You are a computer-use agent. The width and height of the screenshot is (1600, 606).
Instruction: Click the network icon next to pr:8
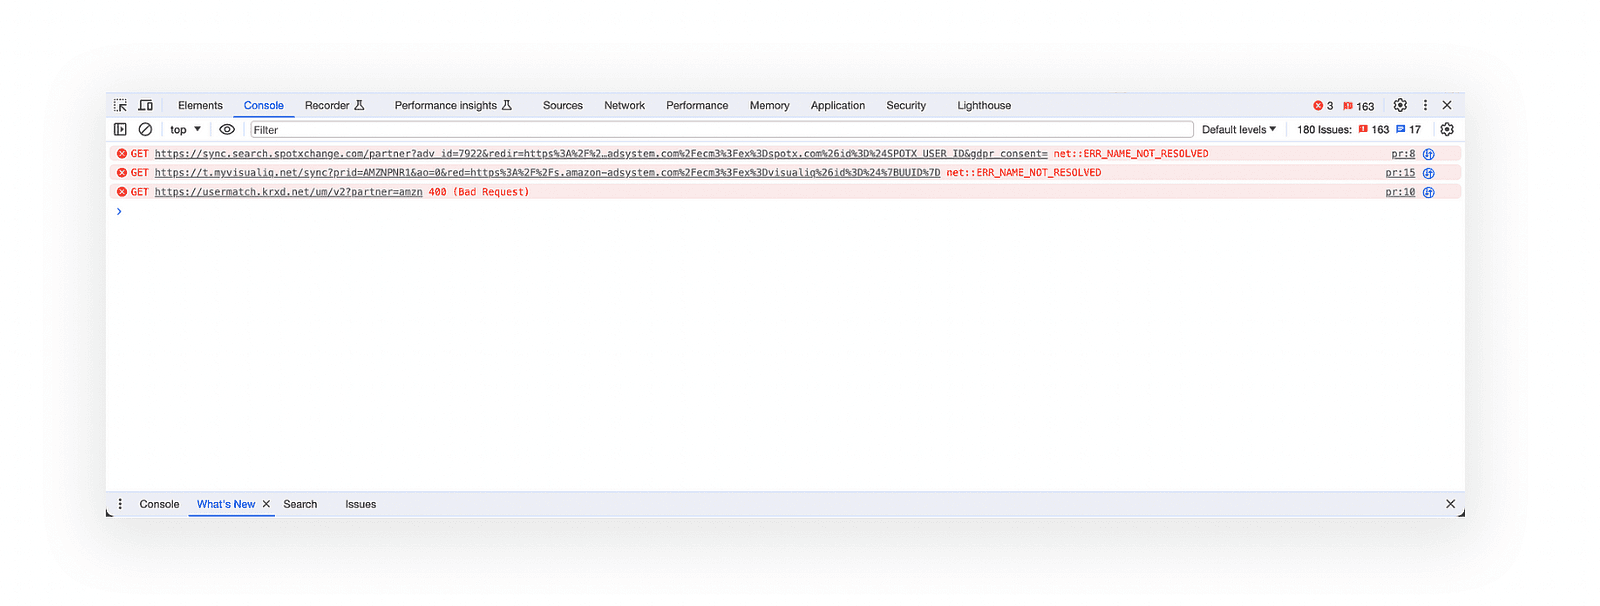click(1428, 154)
